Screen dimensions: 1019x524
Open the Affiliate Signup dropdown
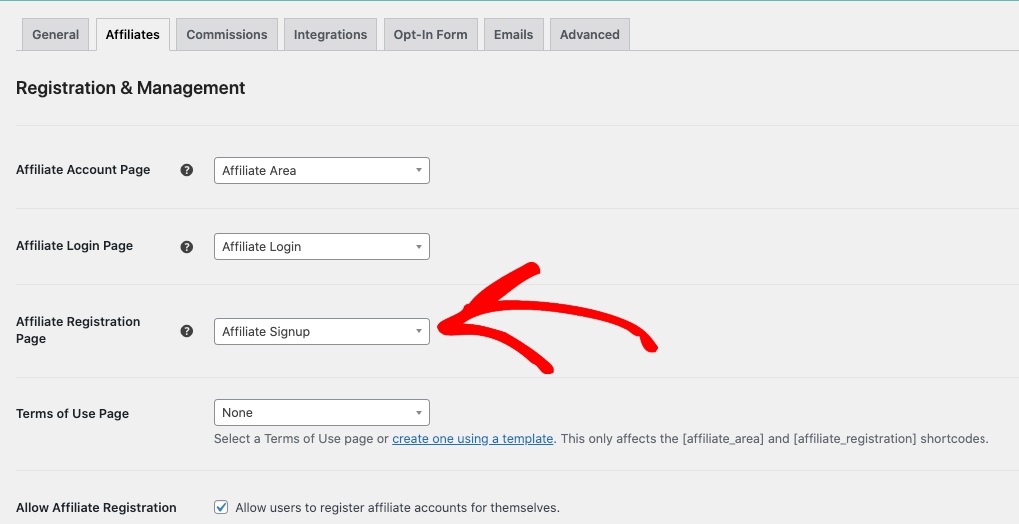tap(321, 332)
